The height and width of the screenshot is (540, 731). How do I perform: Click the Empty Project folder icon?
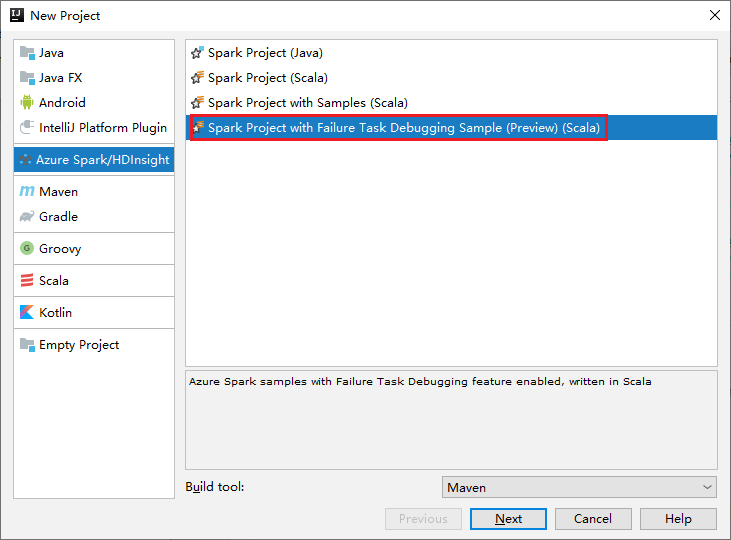point(27,345)
